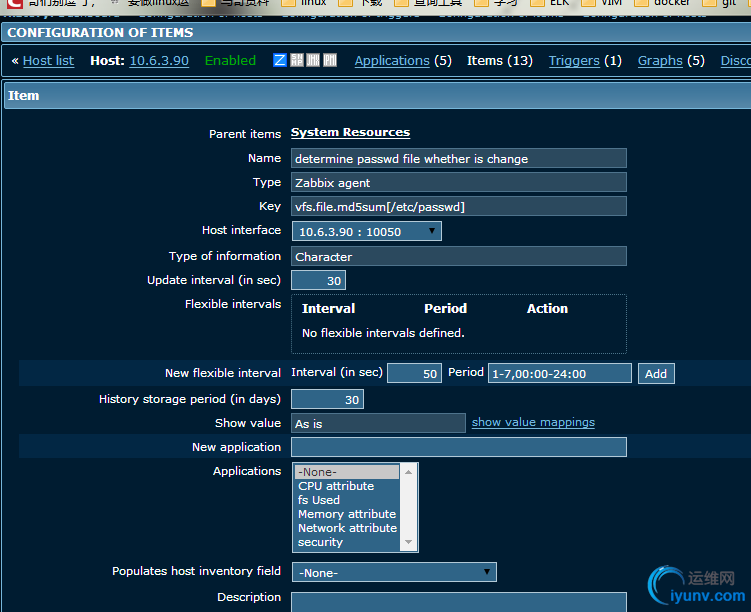Open the Host interface dropdown
The height and width of the screenshot is (612, 751).
pyautogui.click(x=366, y=231)
